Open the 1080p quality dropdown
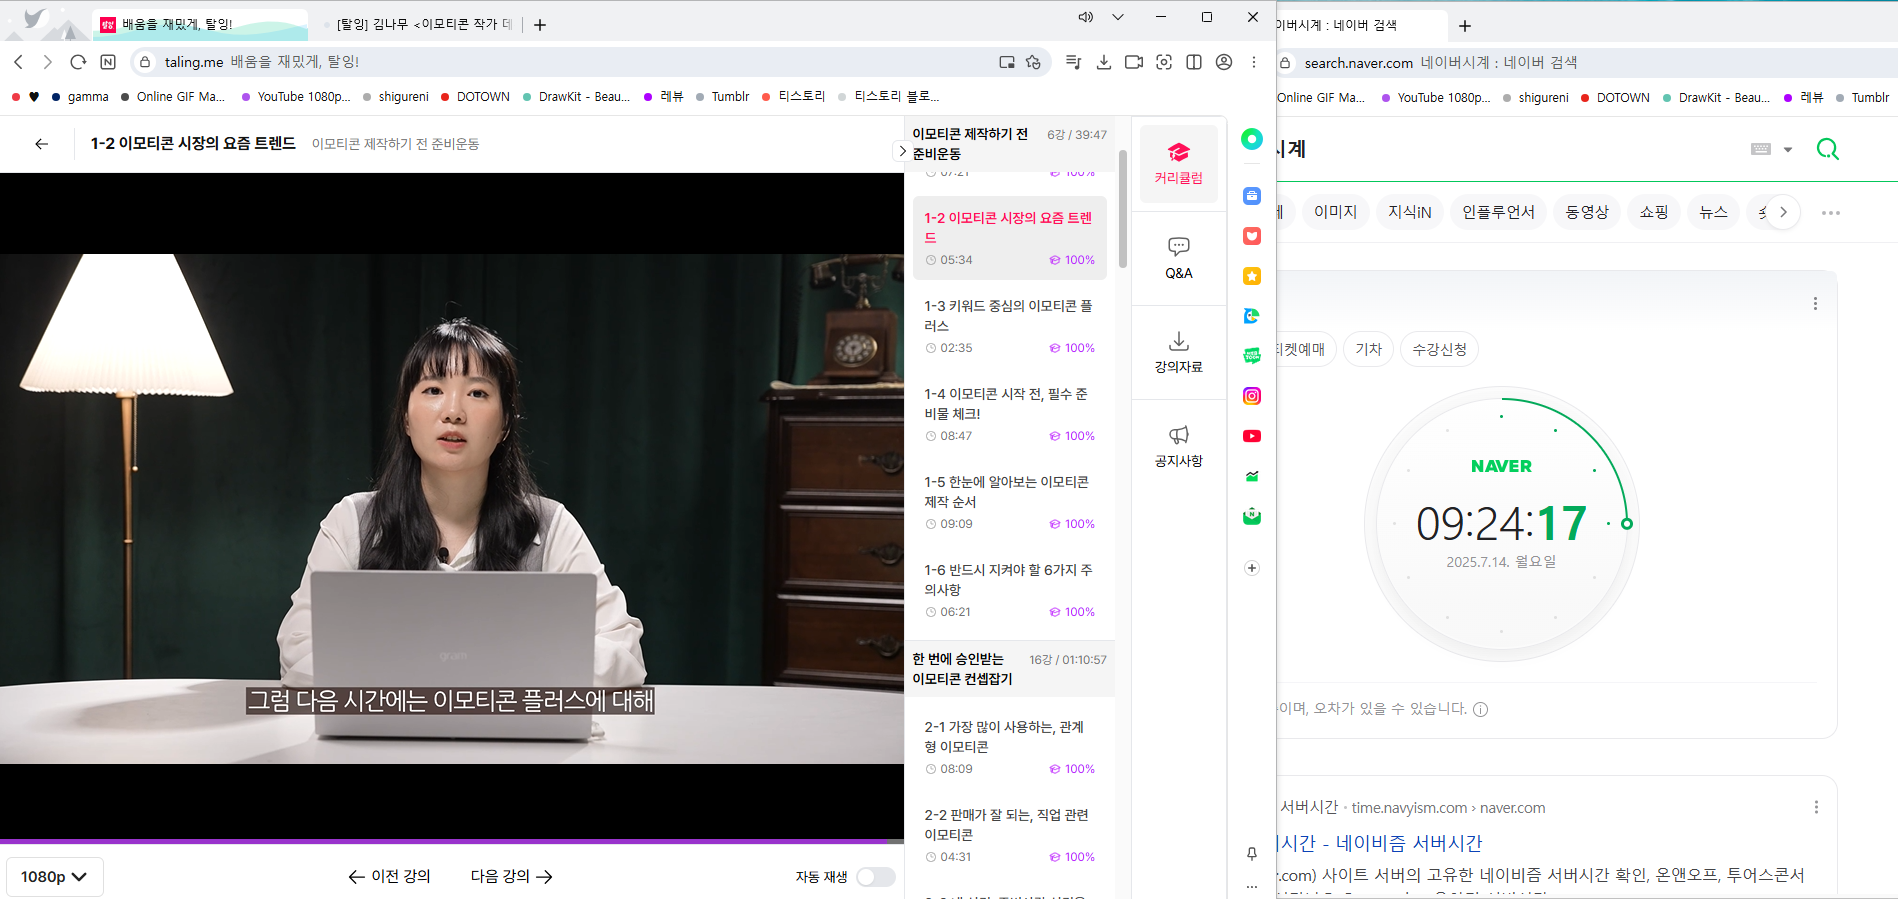 (x=54, y=877)
